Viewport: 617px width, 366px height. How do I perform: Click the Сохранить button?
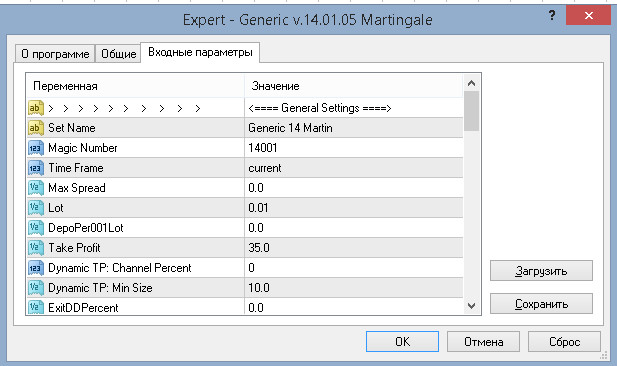click(x=541, y=304)
